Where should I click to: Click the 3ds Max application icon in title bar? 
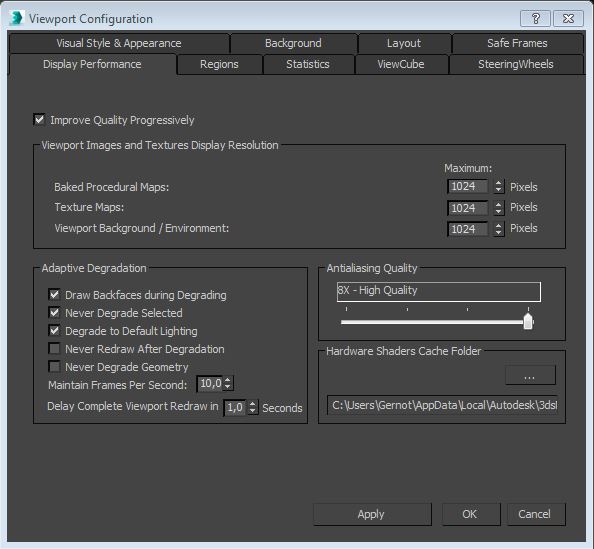point(16,18)
